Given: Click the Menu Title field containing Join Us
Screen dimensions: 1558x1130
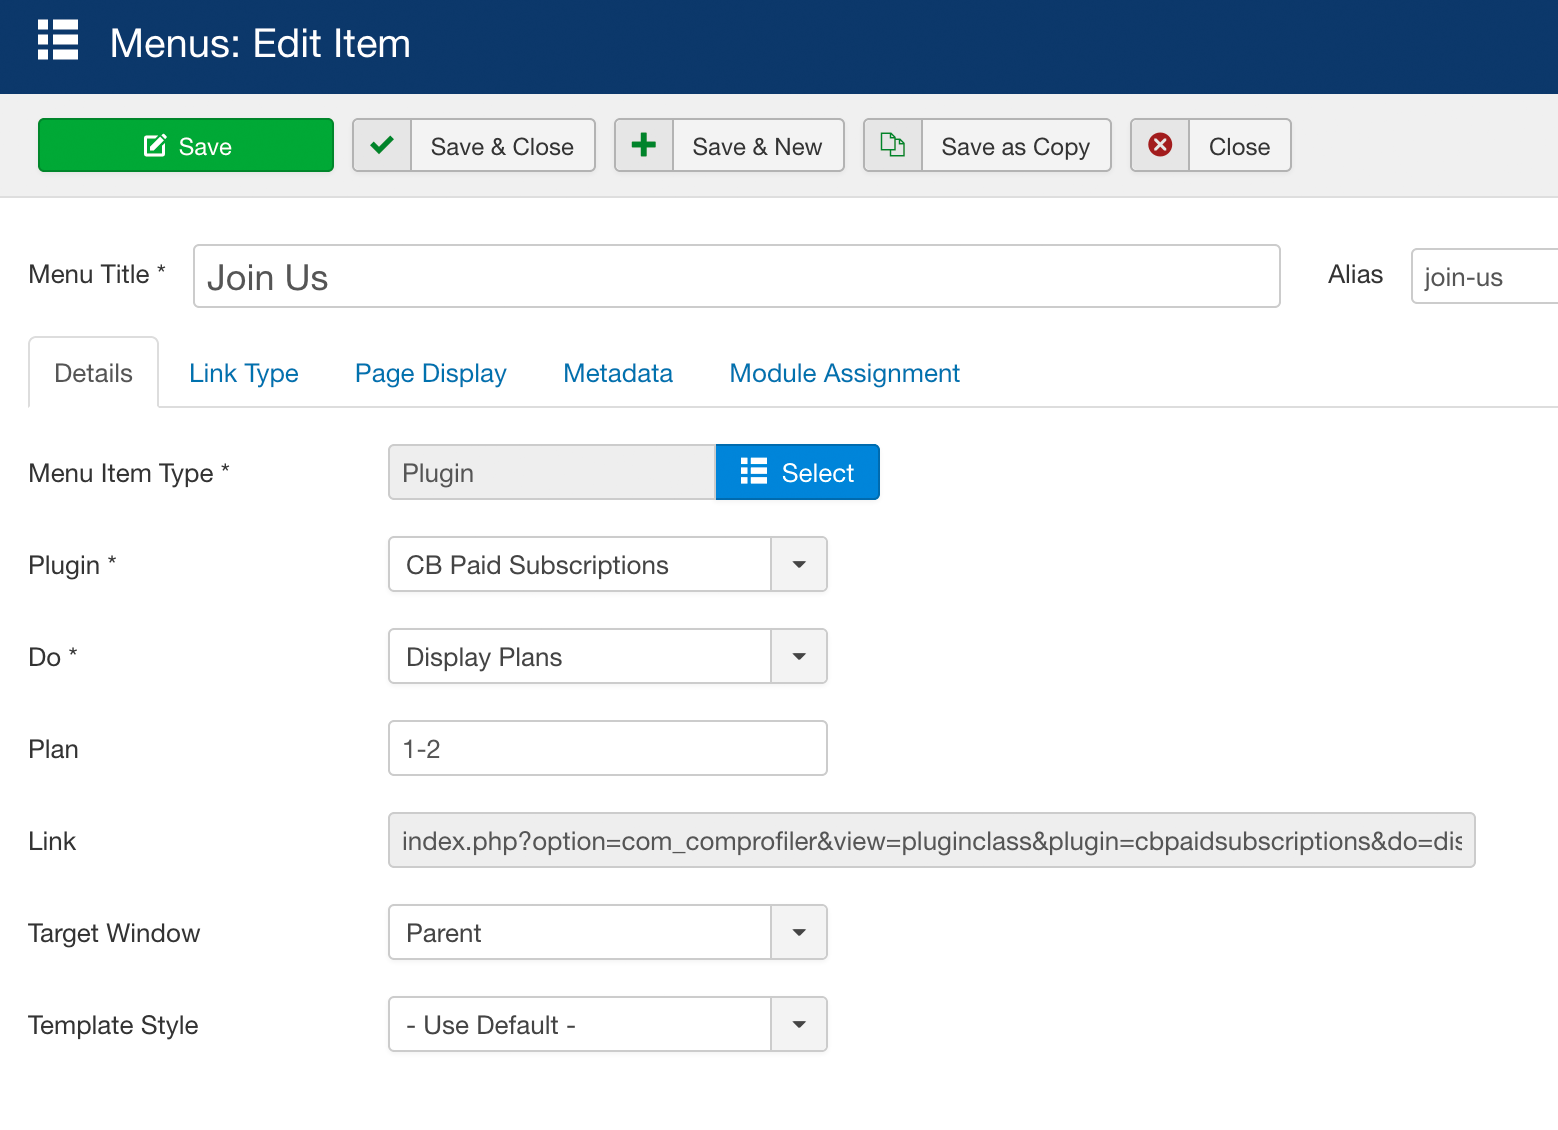Looking at the screenshot, I should click(x=736, y=276).
